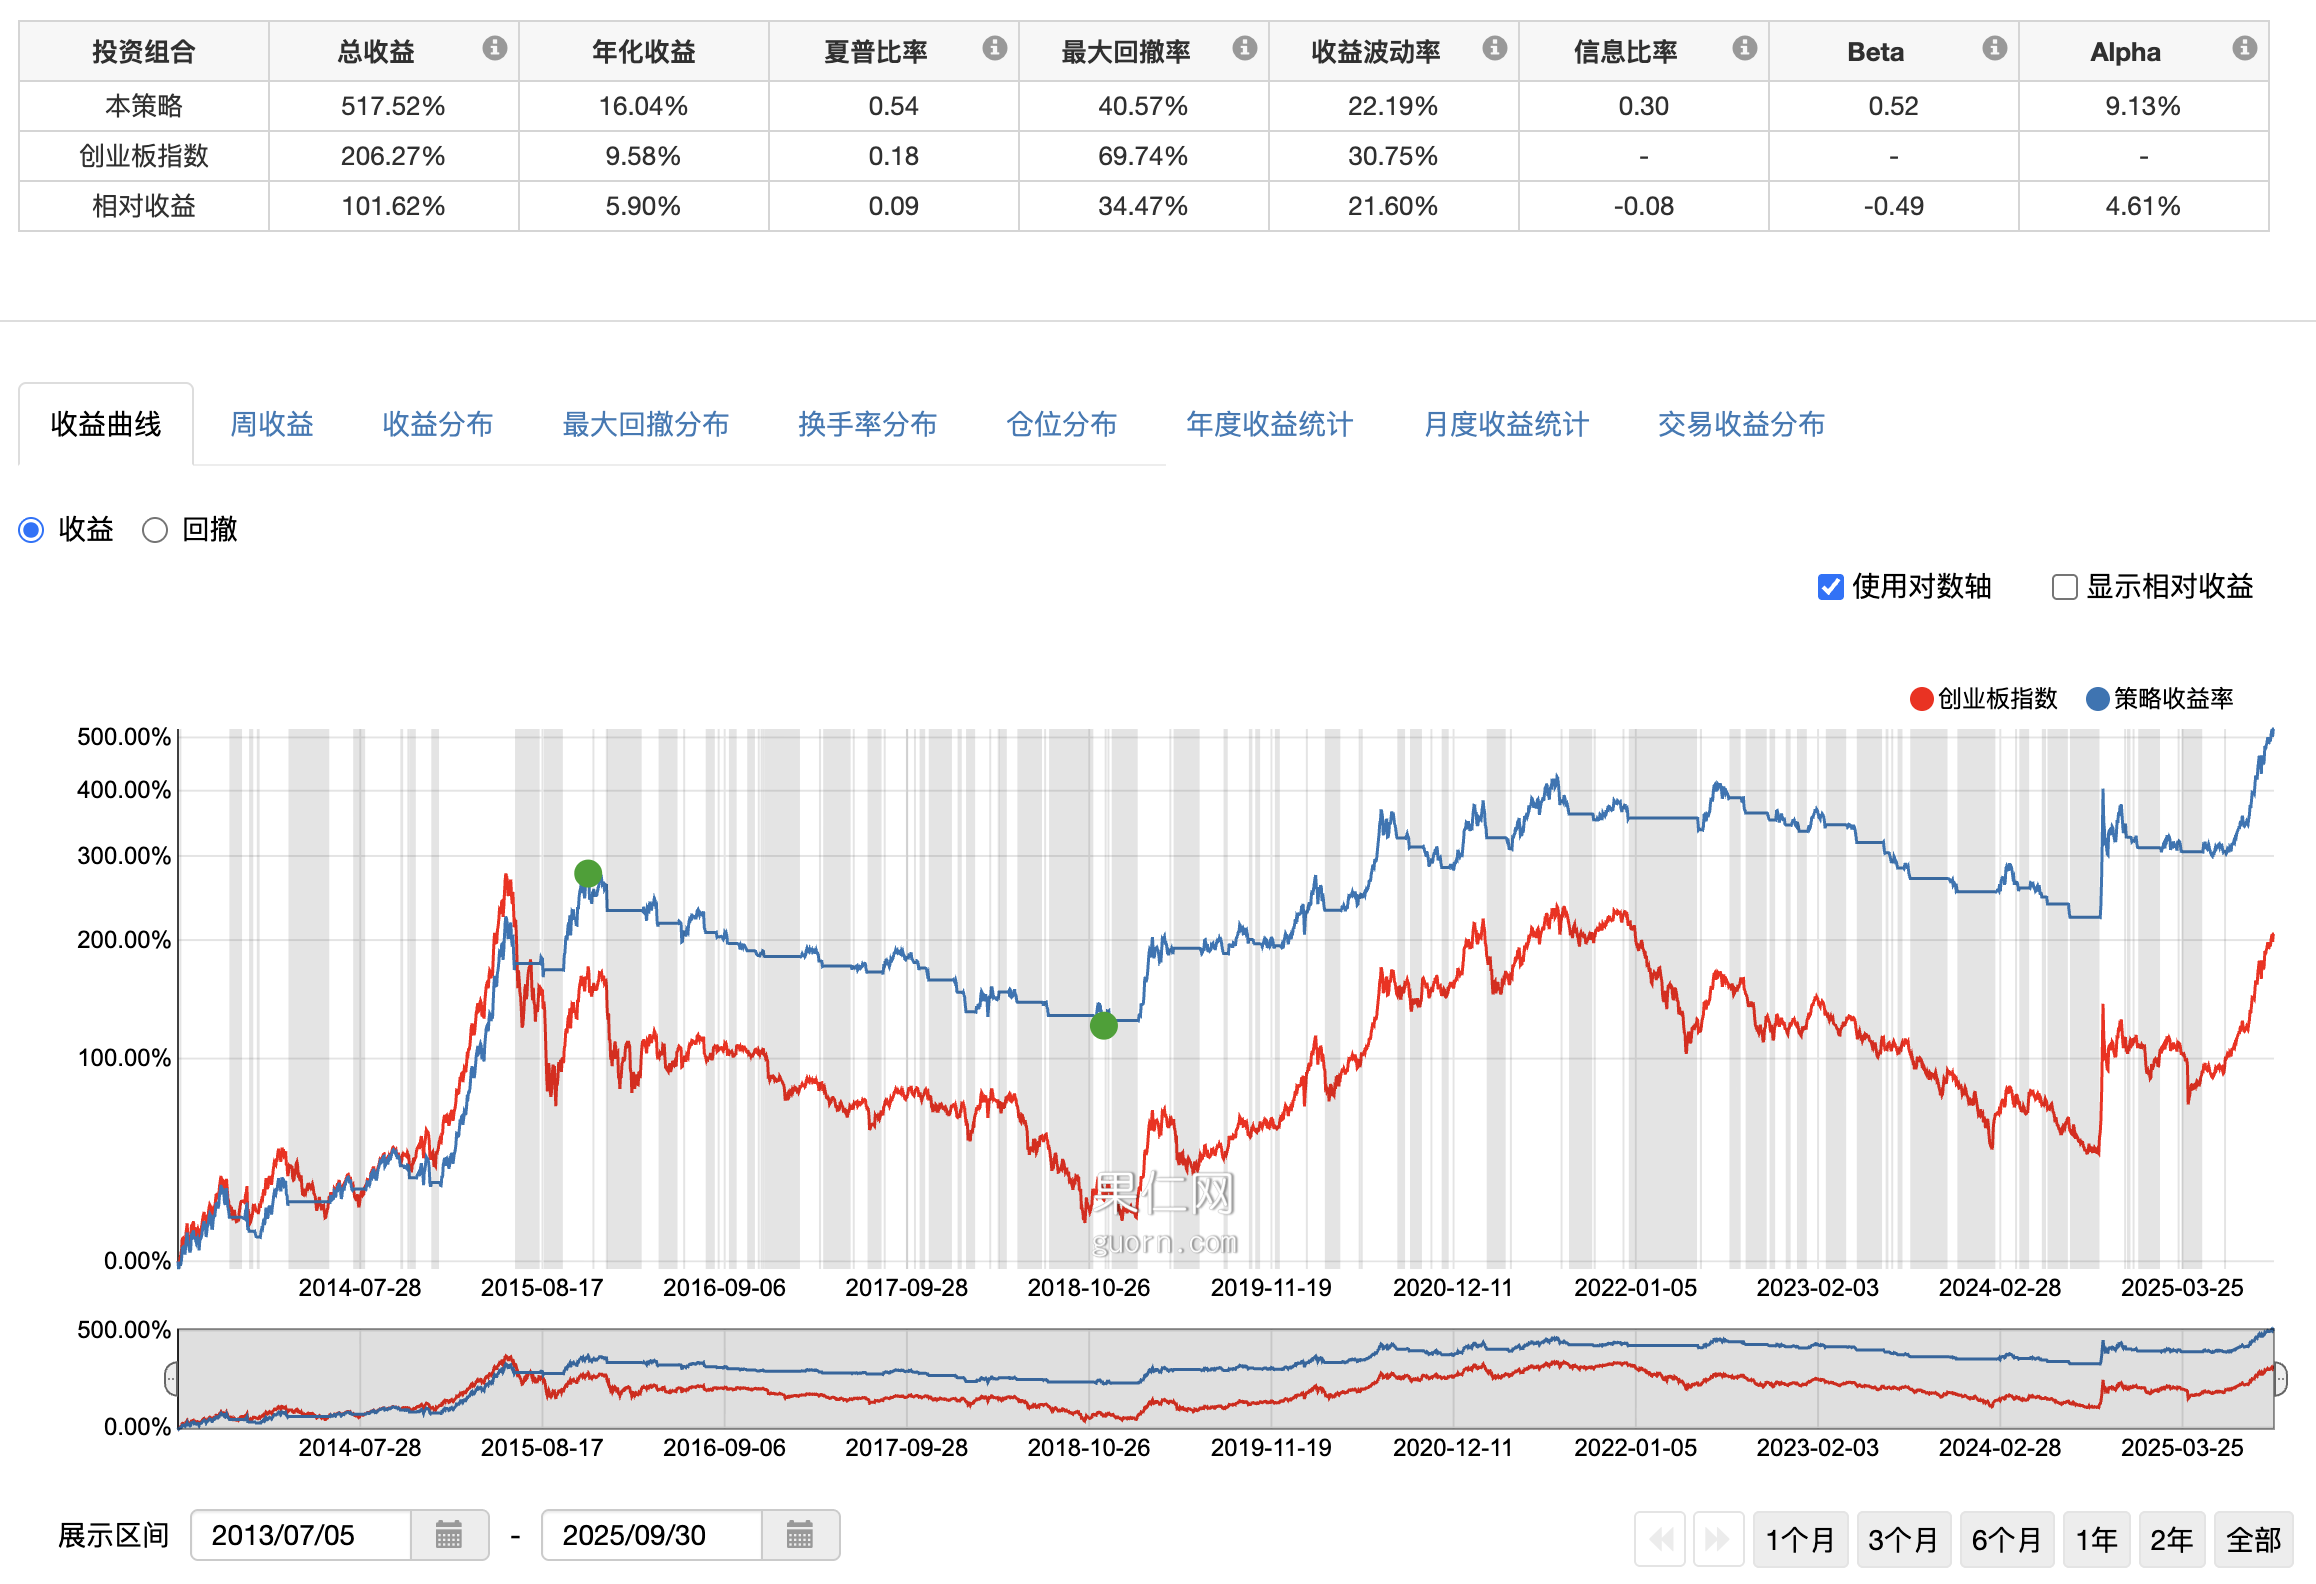
Task: Enable 显示相对收益 checkbox
Action: coord(2064,587)
